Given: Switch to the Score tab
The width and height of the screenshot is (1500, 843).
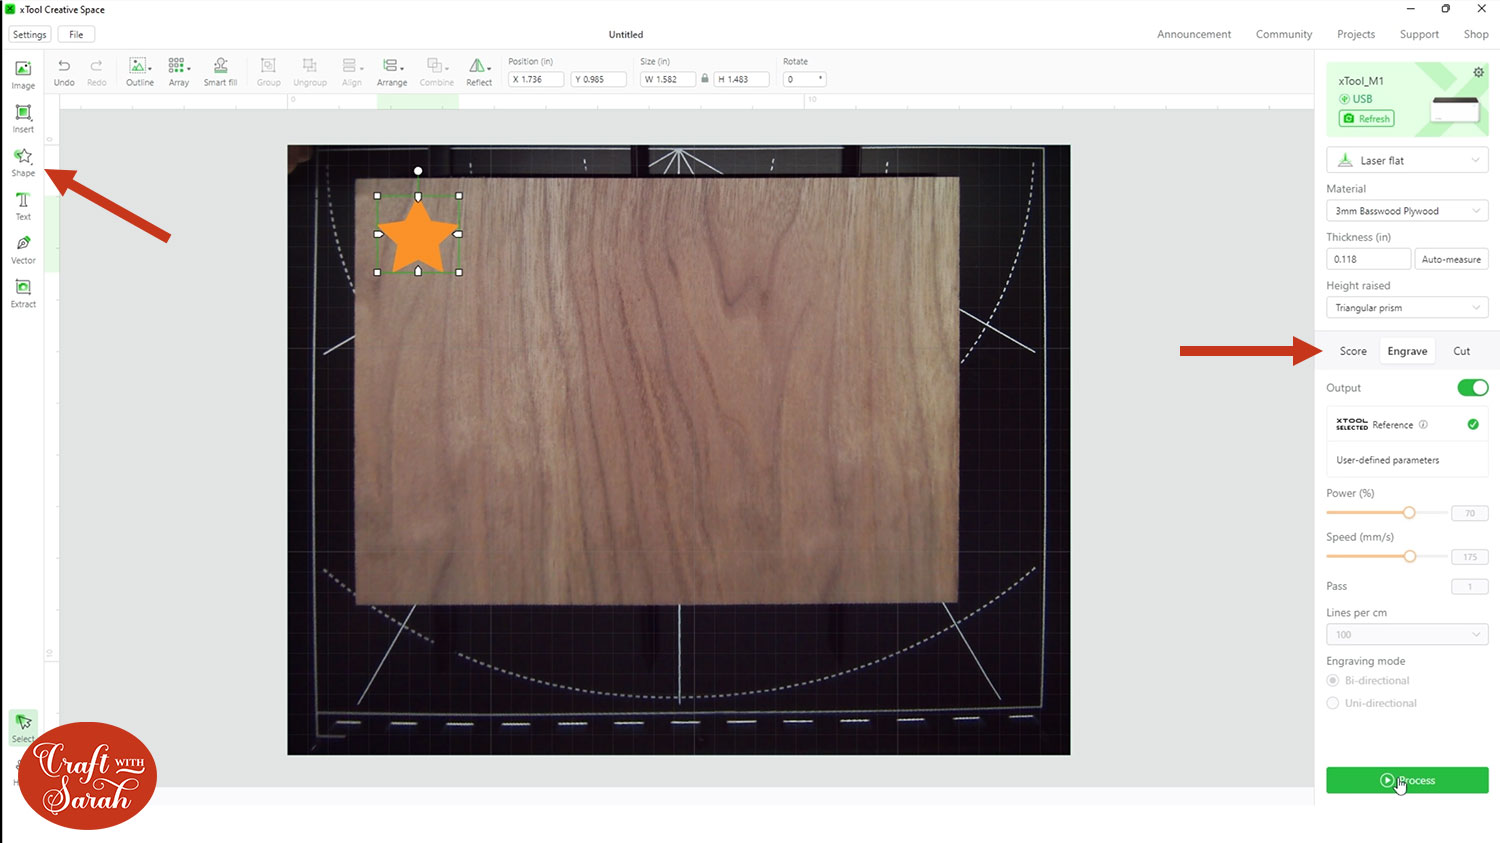Looking at the screenshot, I should tap(1353, 351).
